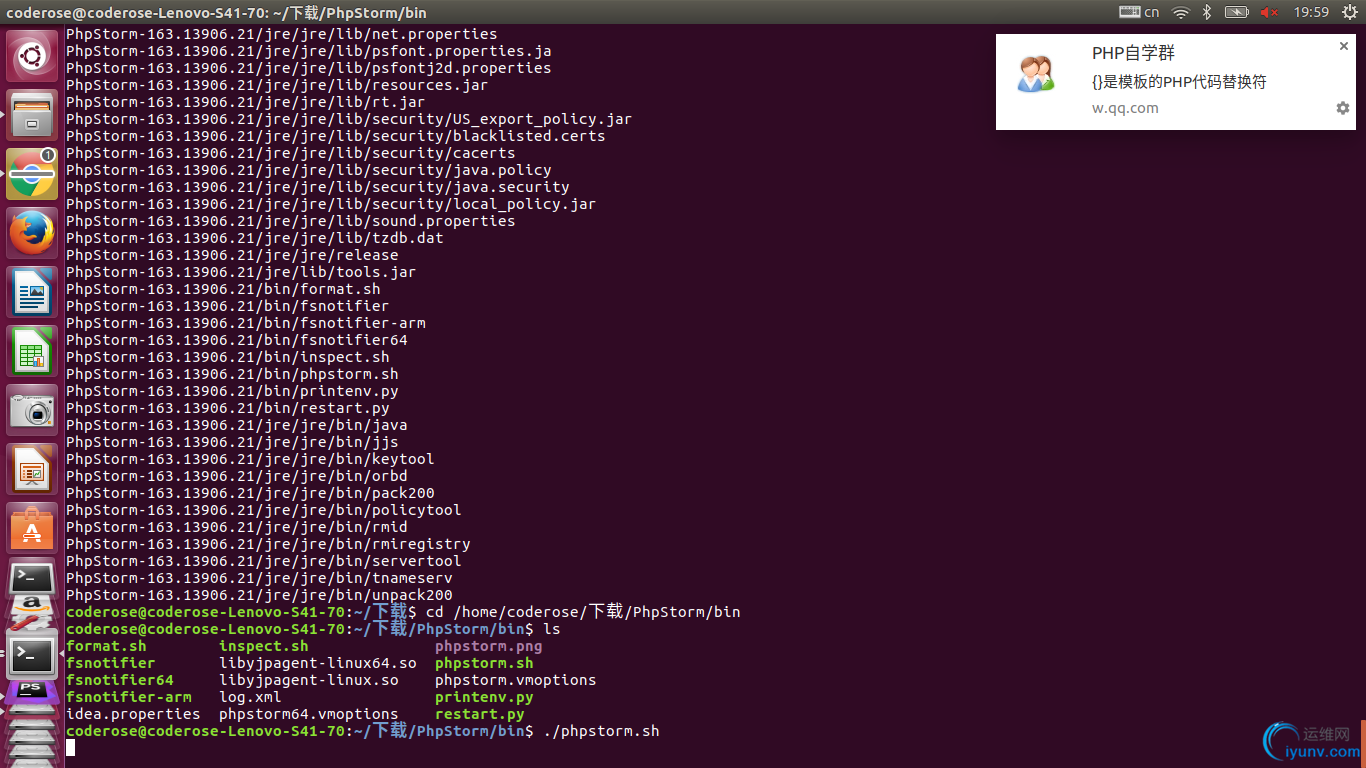Click the line ending in jre/bin/keytool

pos(250,459)
